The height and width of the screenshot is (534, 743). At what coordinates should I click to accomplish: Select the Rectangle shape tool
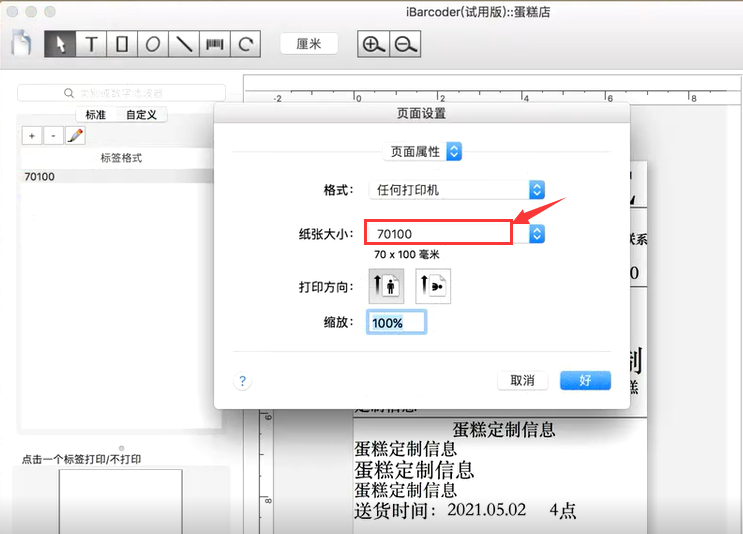click(122, 44)
